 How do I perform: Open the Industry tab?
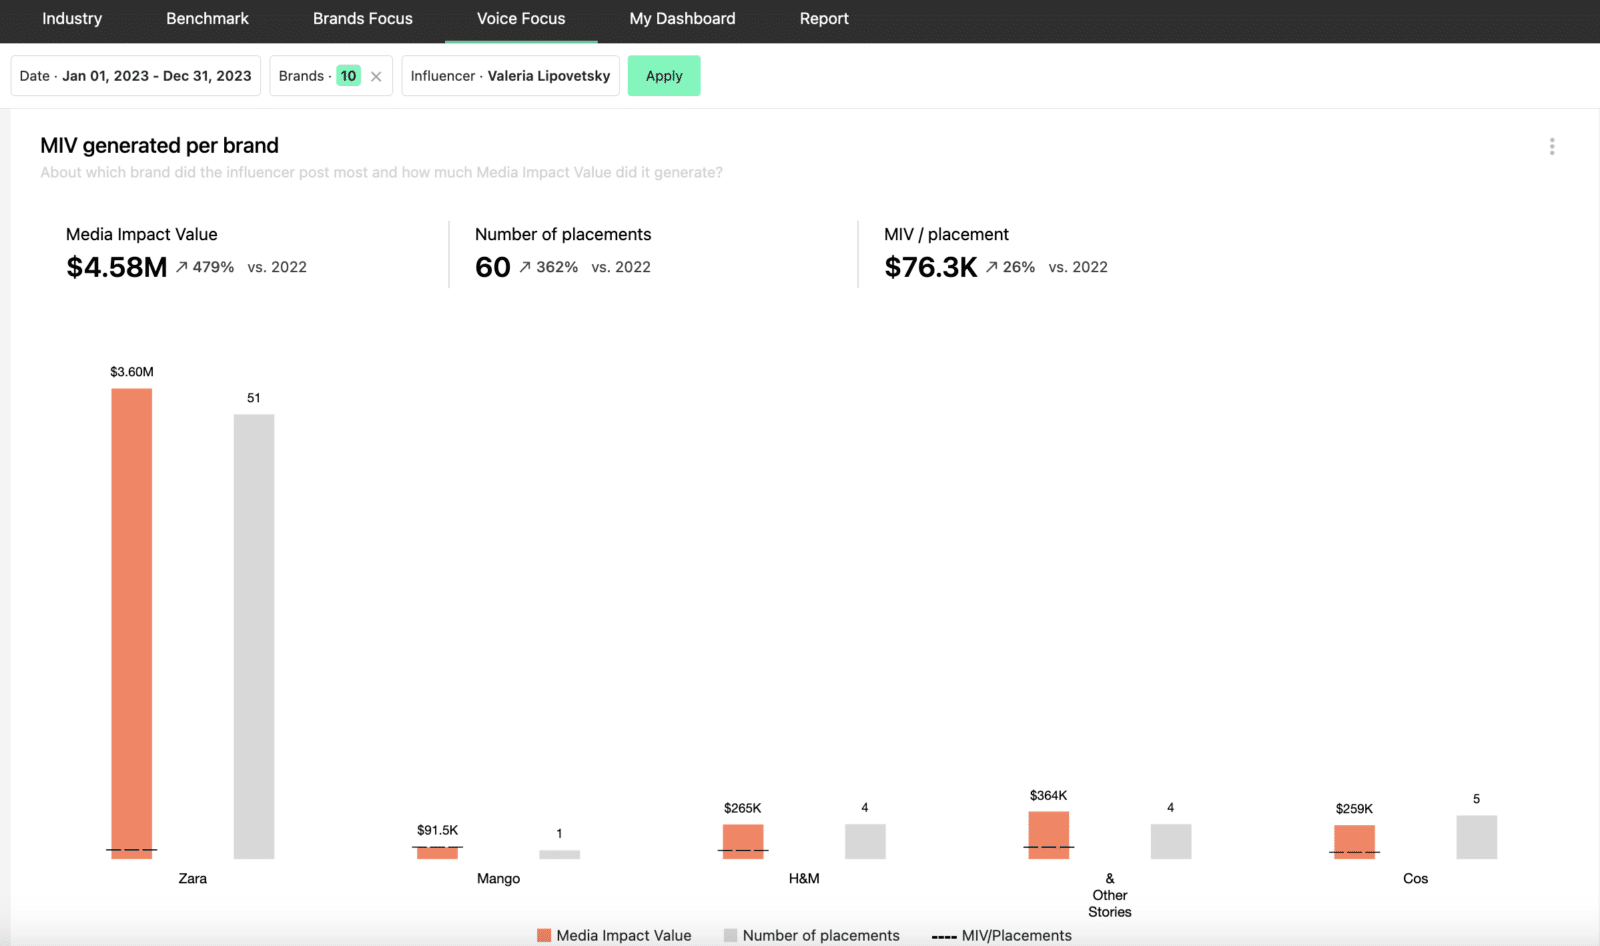point(72,19)
